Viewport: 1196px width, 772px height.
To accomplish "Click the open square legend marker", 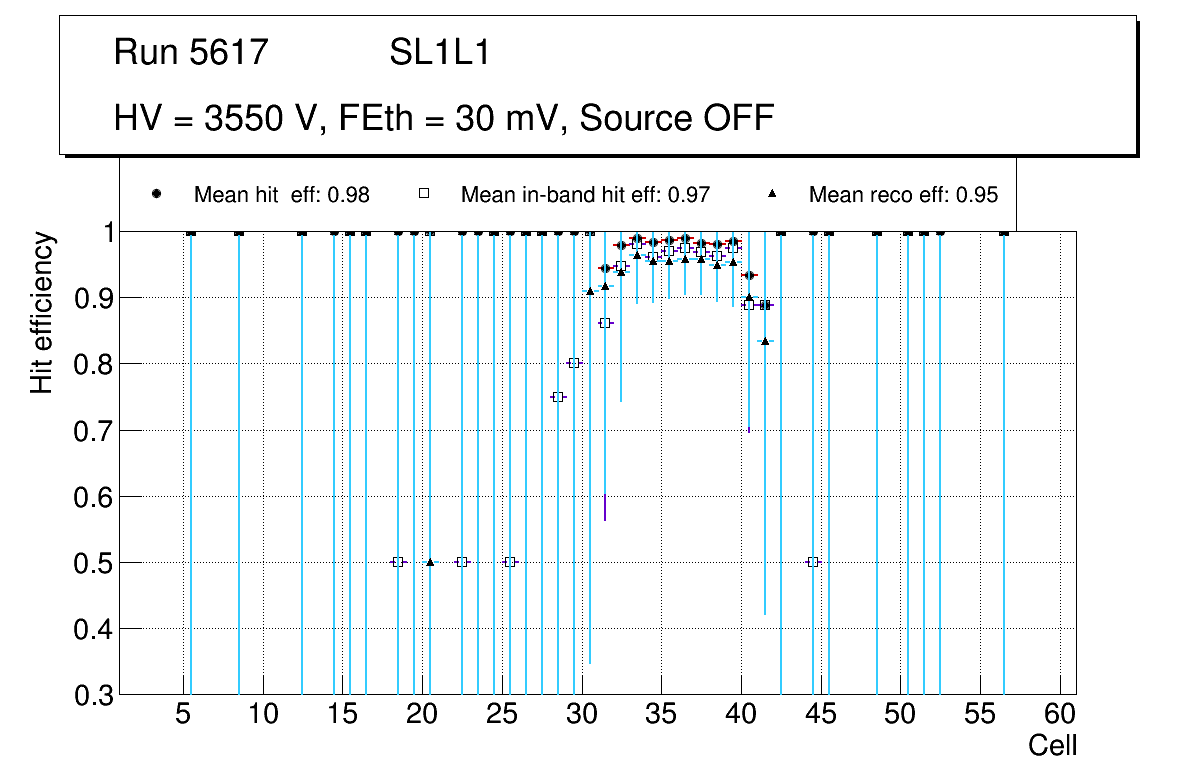I will [x=423, y=195].
